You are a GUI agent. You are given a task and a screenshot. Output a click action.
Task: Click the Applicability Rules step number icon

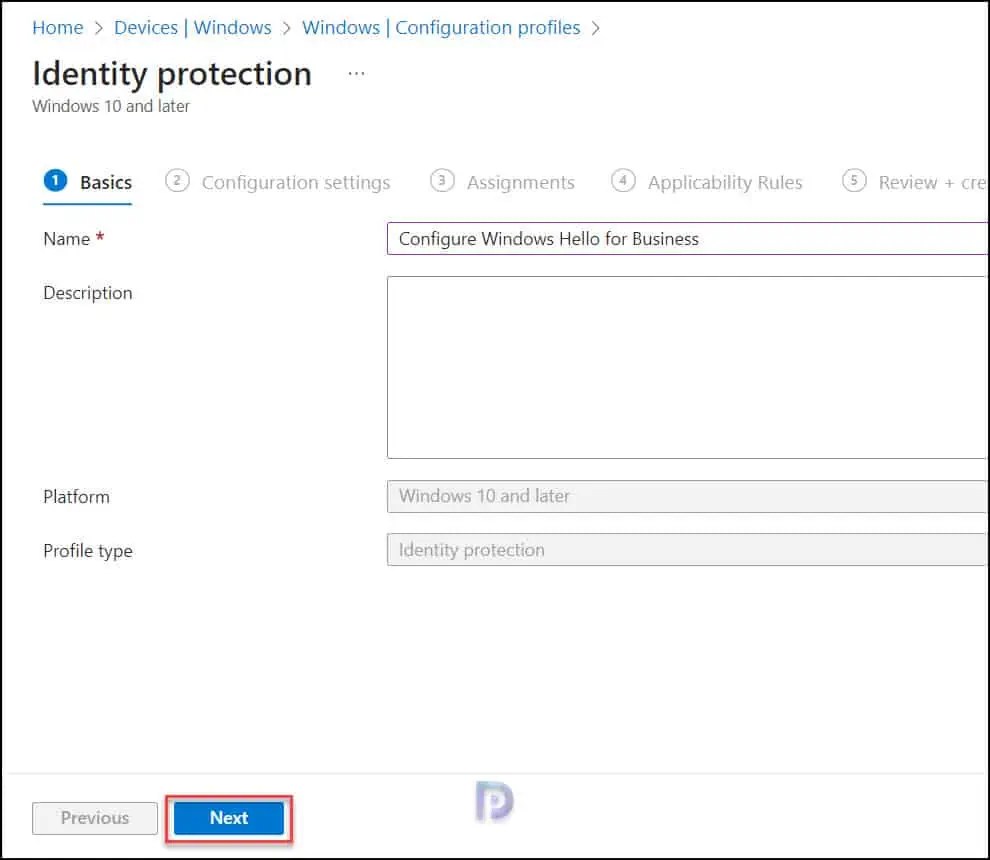(623, 181)
